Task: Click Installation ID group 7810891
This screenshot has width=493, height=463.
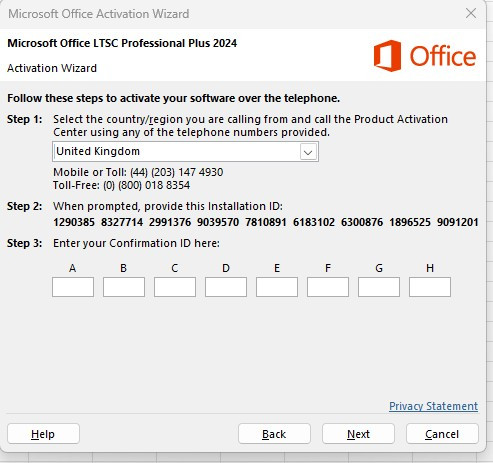Action: click(266, 222)
